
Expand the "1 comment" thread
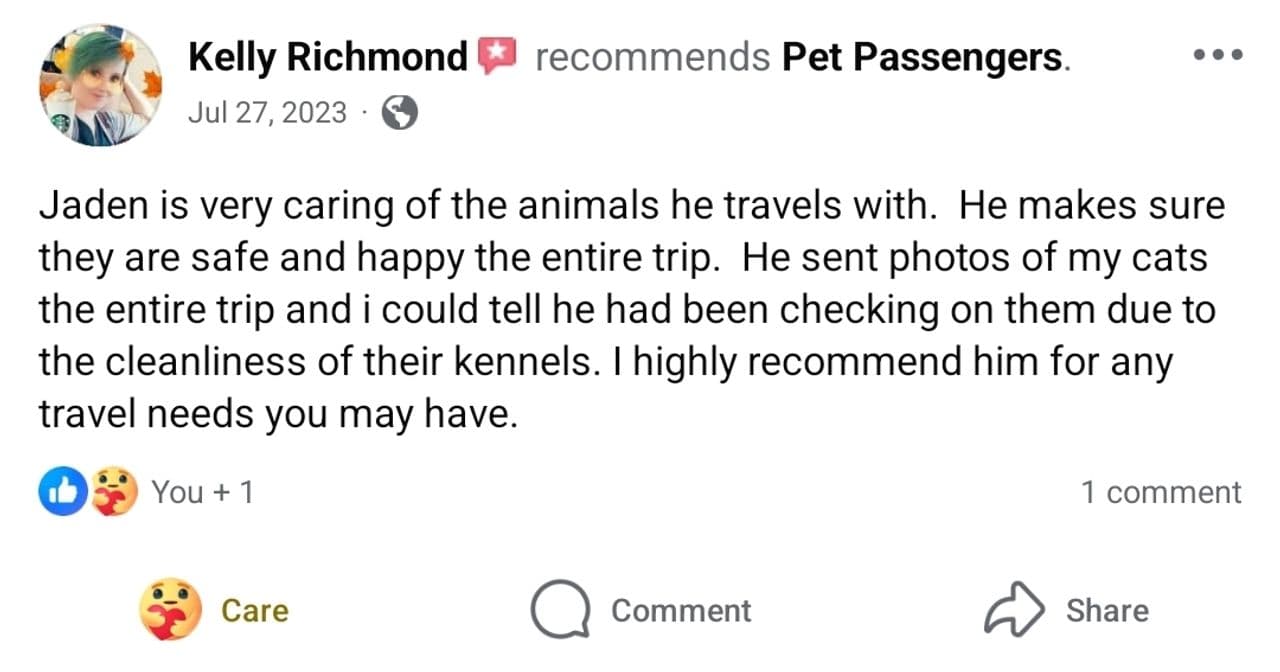1160,492
